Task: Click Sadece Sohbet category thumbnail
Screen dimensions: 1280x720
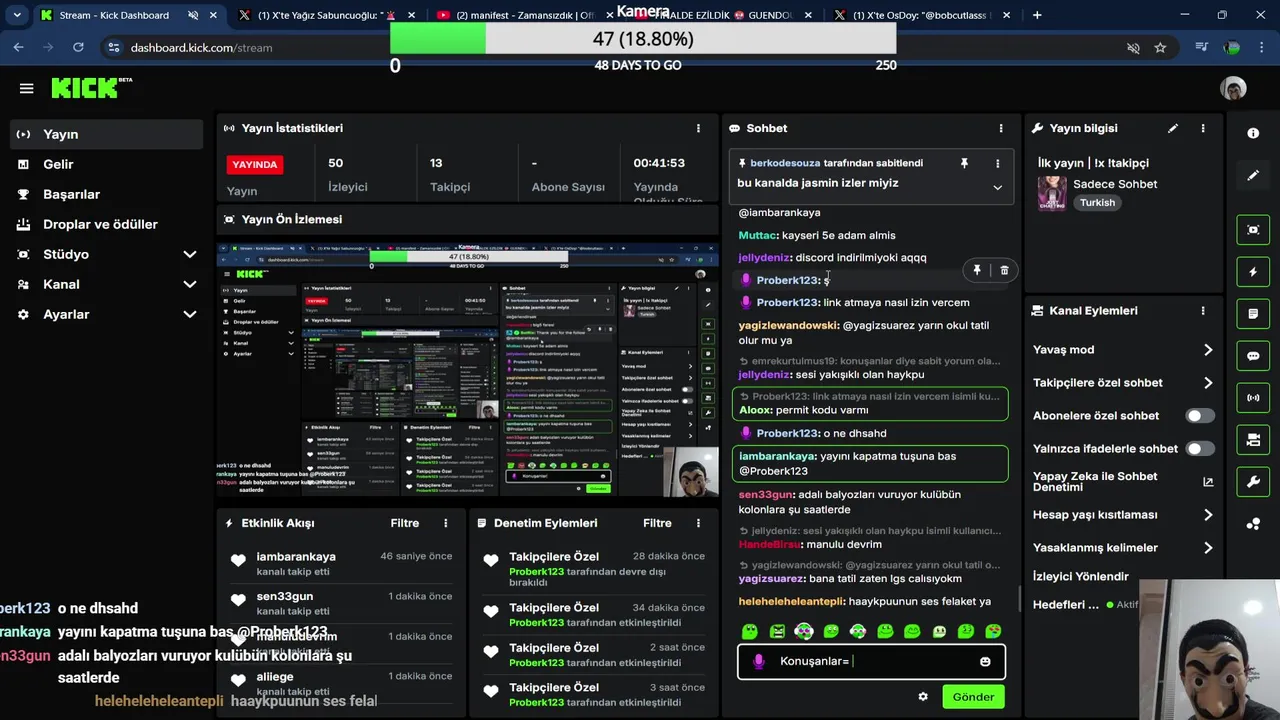Action: (x=1052, y=194)
